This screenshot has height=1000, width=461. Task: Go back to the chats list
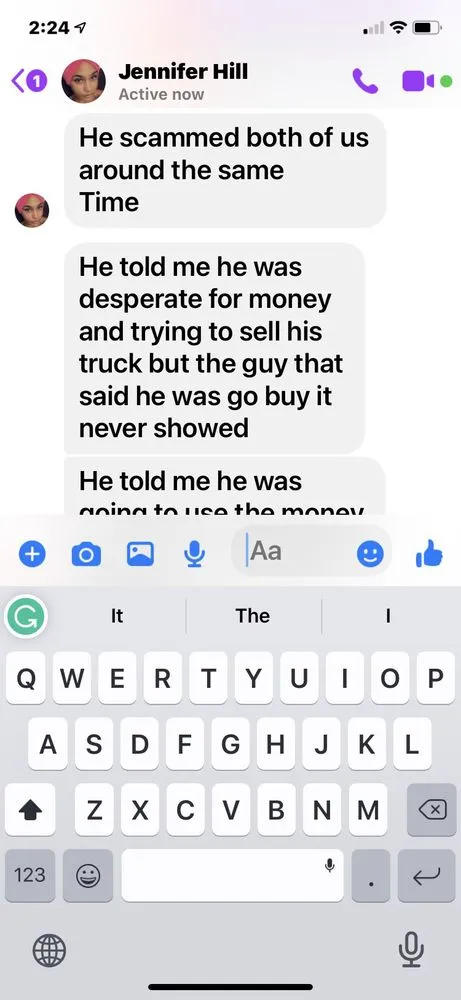click(29, 82)
